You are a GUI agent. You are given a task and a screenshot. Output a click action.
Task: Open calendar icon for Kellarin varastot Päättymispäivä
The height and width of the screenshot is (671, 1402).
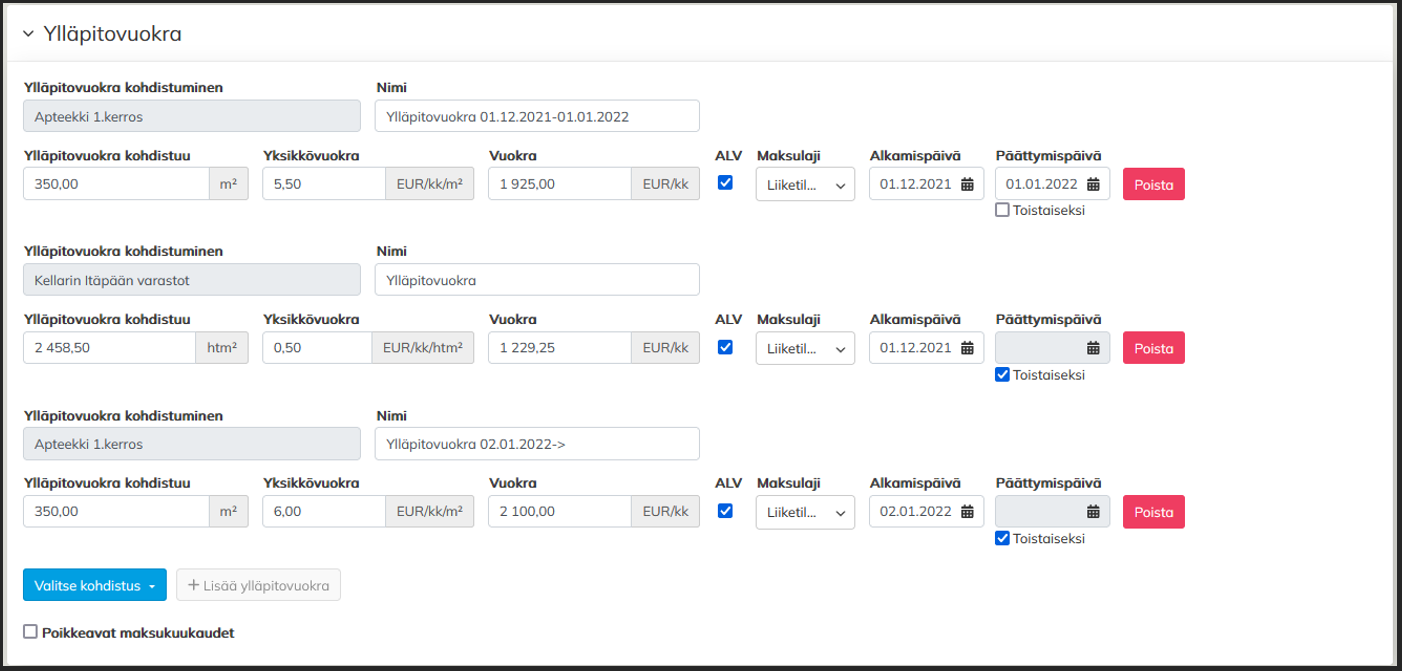1093,348
